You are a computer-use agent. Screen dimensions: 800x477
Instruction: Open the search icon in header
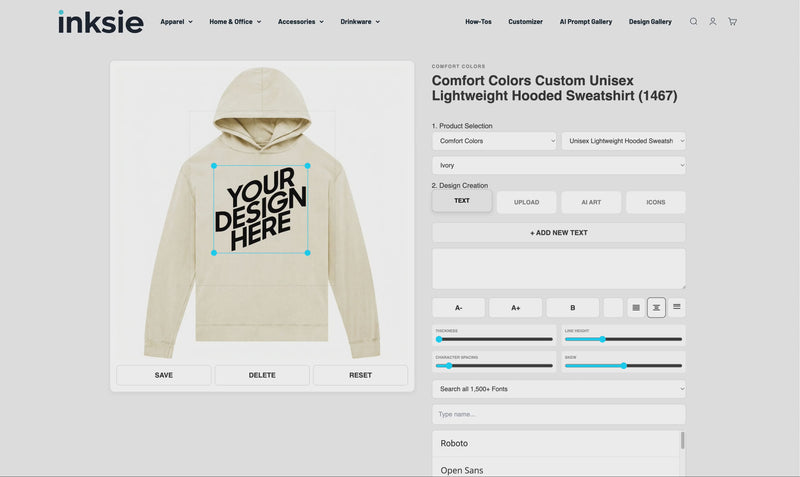[x=693, y=21]
